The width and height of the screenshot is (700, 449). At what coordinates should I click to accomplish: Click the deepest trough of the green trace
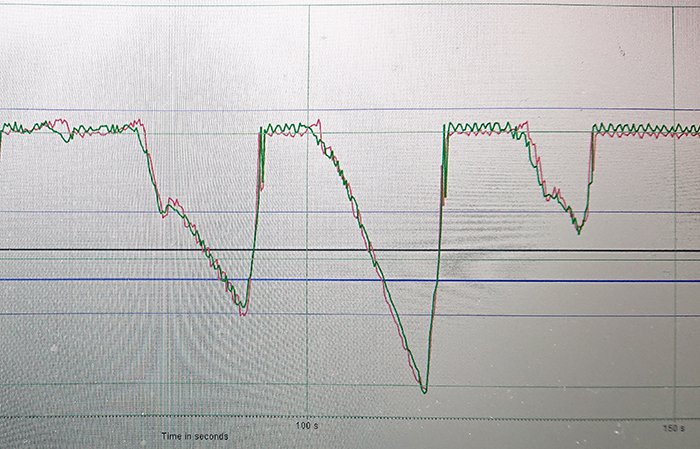(x=424, y=391)
